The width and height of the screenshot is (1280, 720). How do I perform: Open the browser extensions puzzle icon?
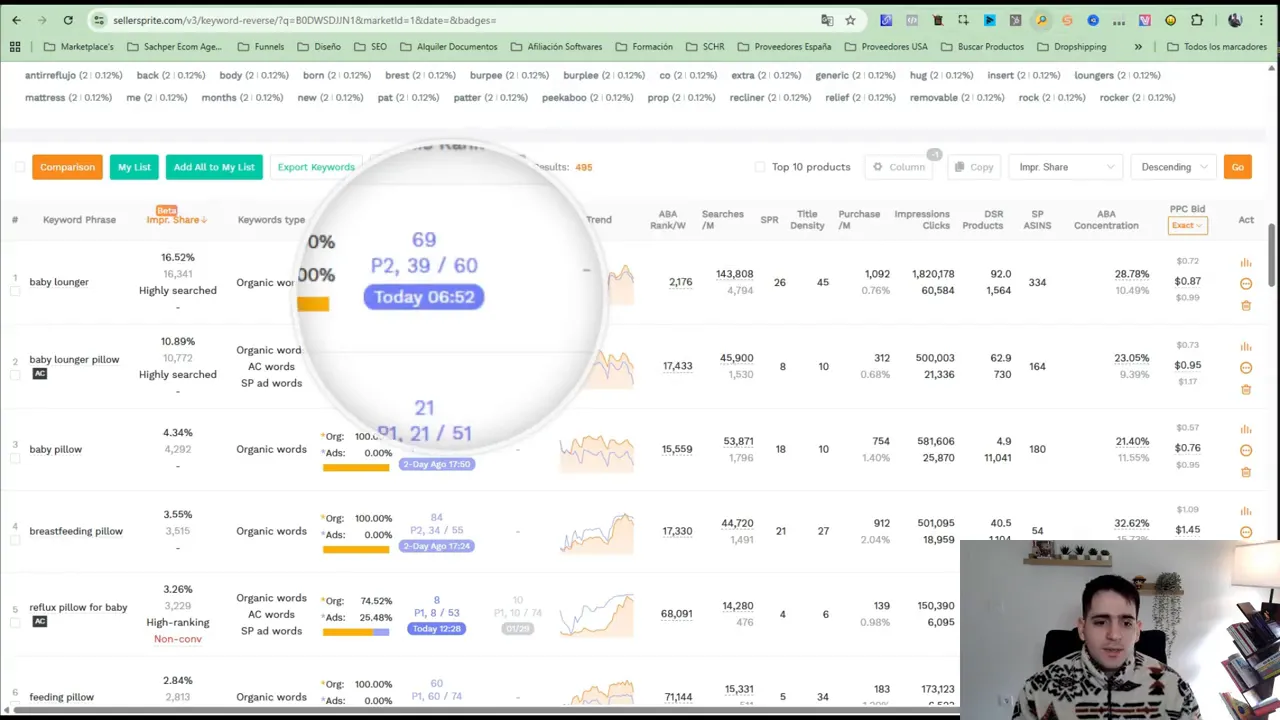click(x=1197, y=20)
